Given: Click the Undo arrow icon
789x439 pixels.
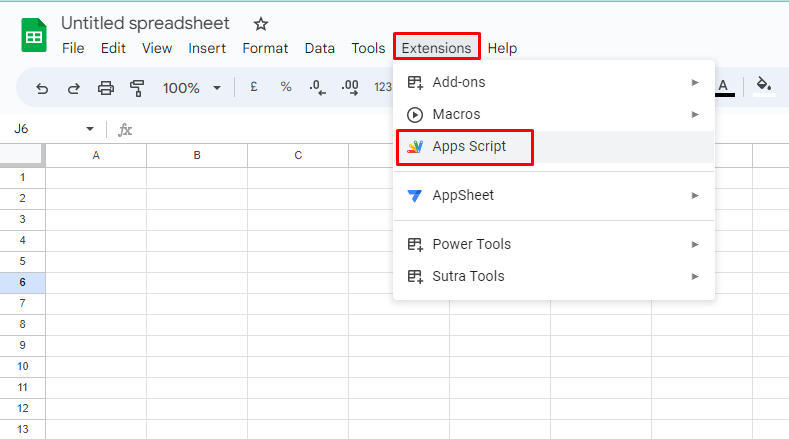Looking at the screenshot, I should (42, 89).
